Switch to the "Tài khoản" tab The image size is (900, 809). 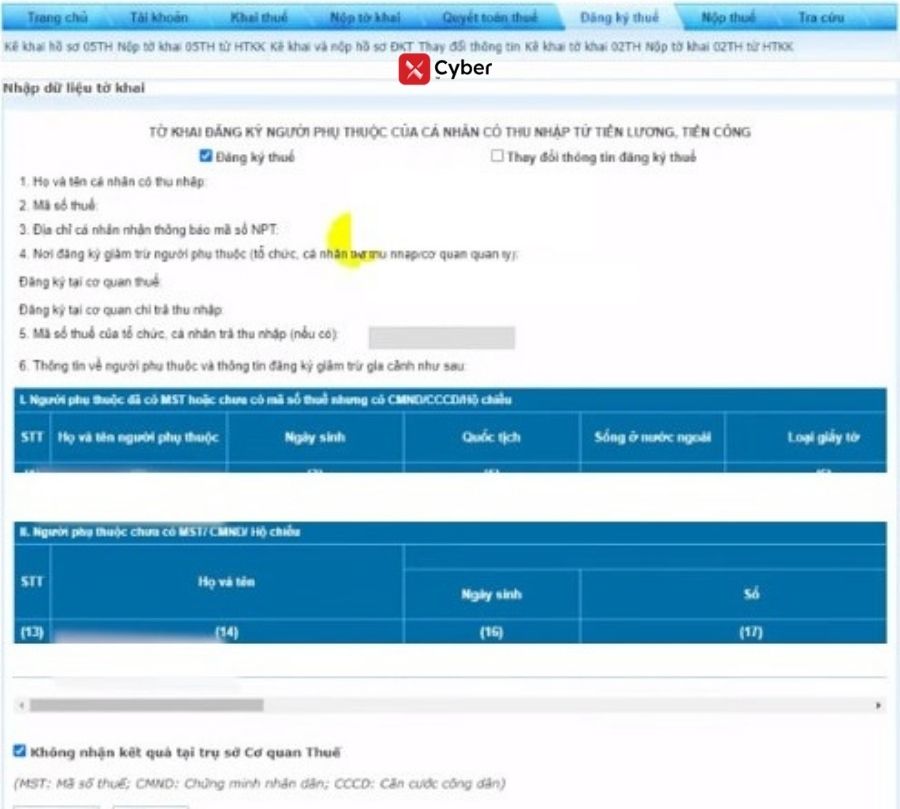click(x=158, y=18)
